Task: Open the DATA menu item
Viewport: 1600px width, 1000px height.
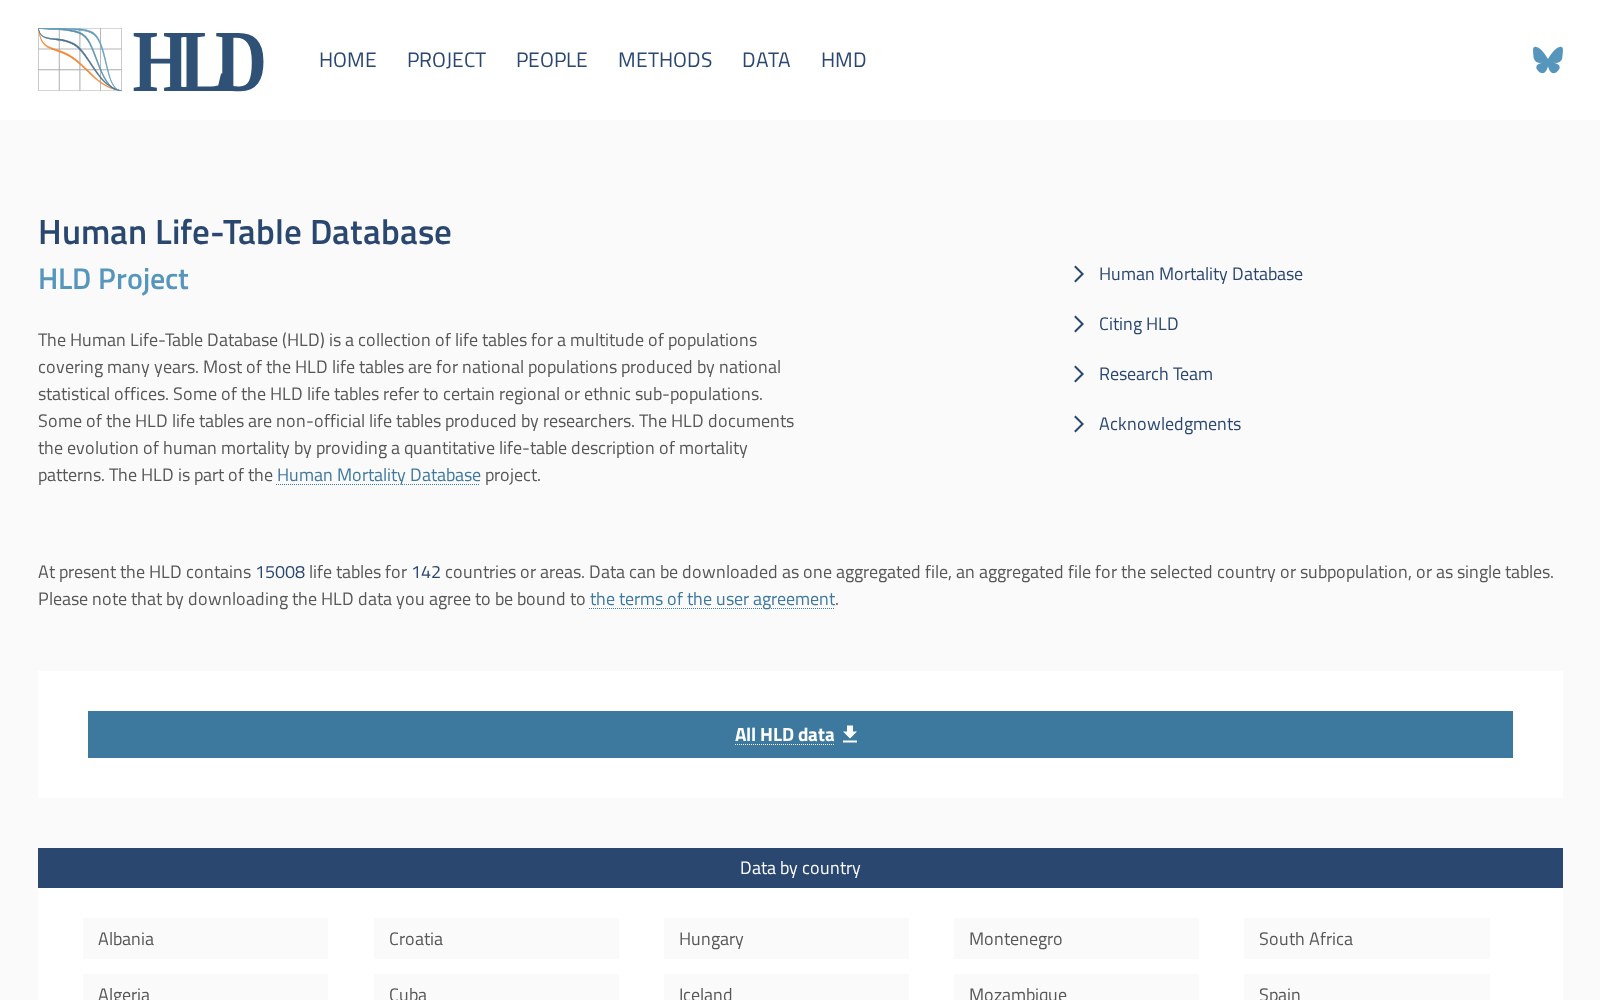Action: pos(766,60)
